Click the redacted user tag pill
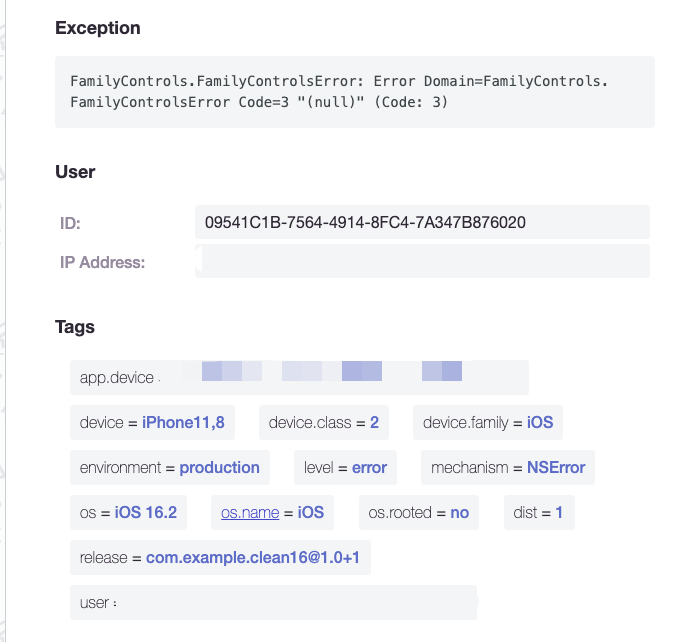Viewport: 684px width, 642px height. [274, 603]
